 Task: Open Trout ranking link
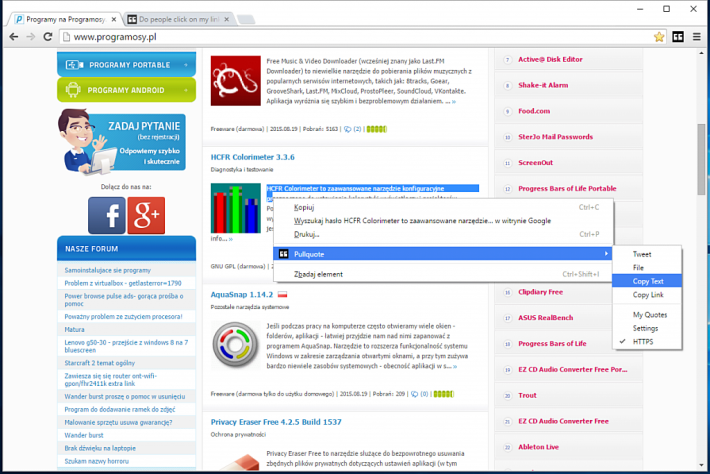point(527,395)
